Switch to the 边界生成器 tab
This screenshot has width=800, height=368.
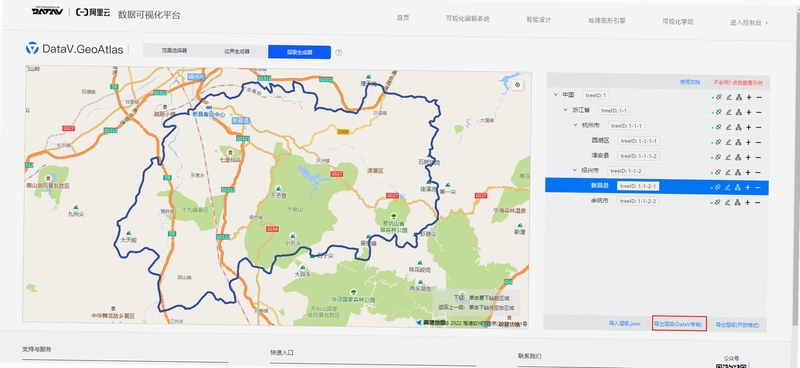tap(237, 52)
